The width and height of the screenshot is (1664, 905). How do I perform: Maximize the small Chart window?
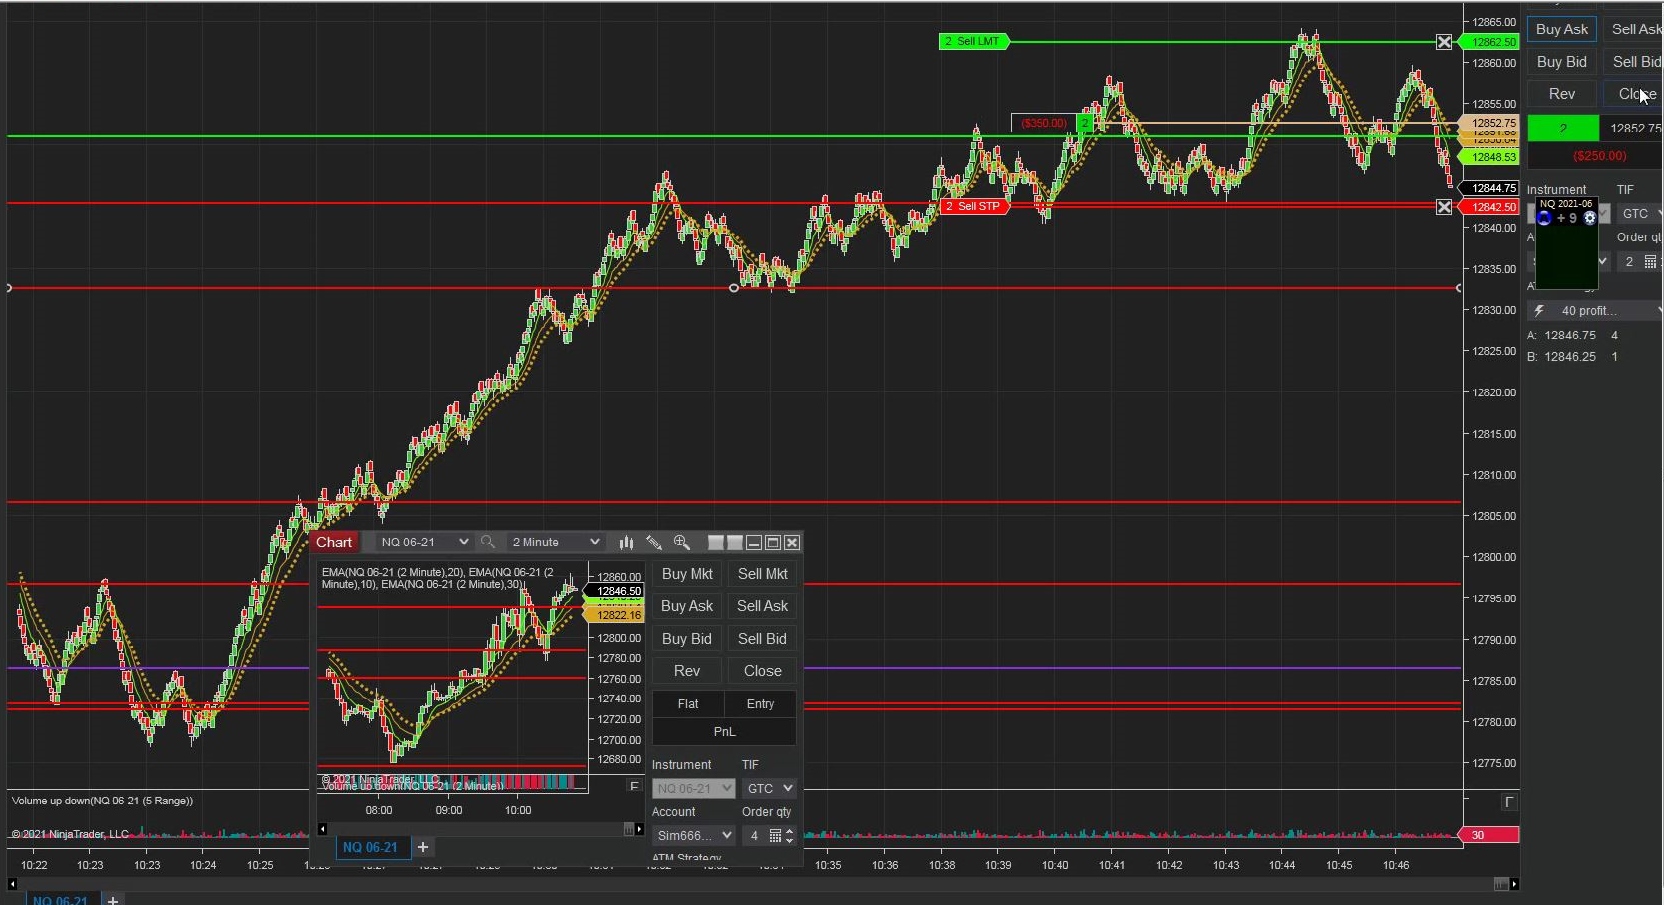point(773,542)
